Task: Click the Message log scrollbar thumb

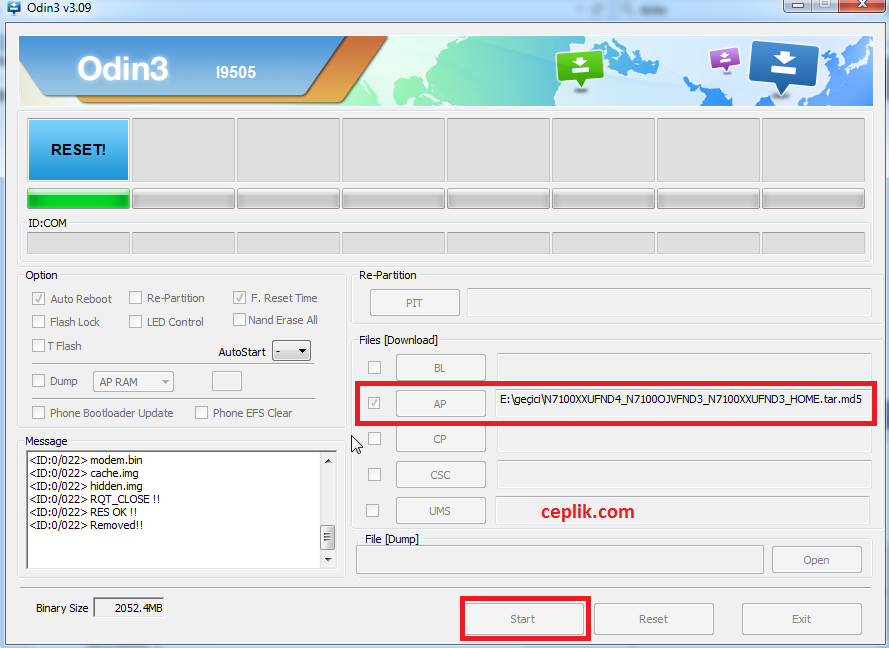Action: [x=328, y=537]
